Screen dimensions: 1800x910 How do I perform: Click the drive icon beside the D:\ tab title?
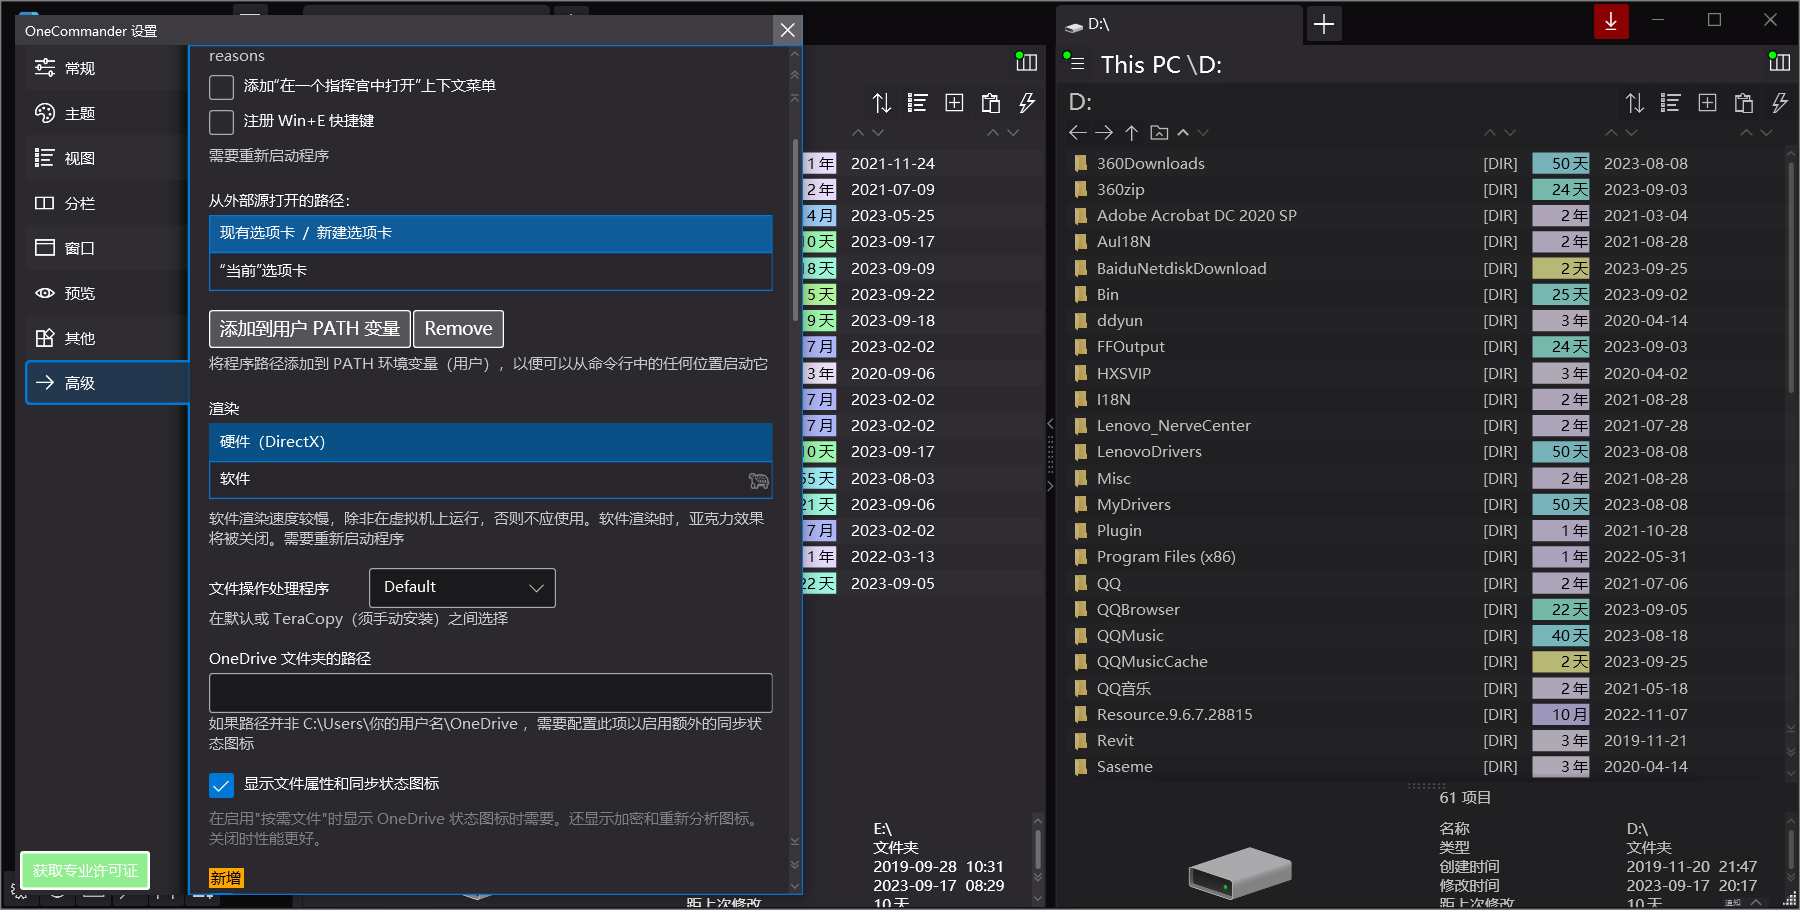point(1074,26)
